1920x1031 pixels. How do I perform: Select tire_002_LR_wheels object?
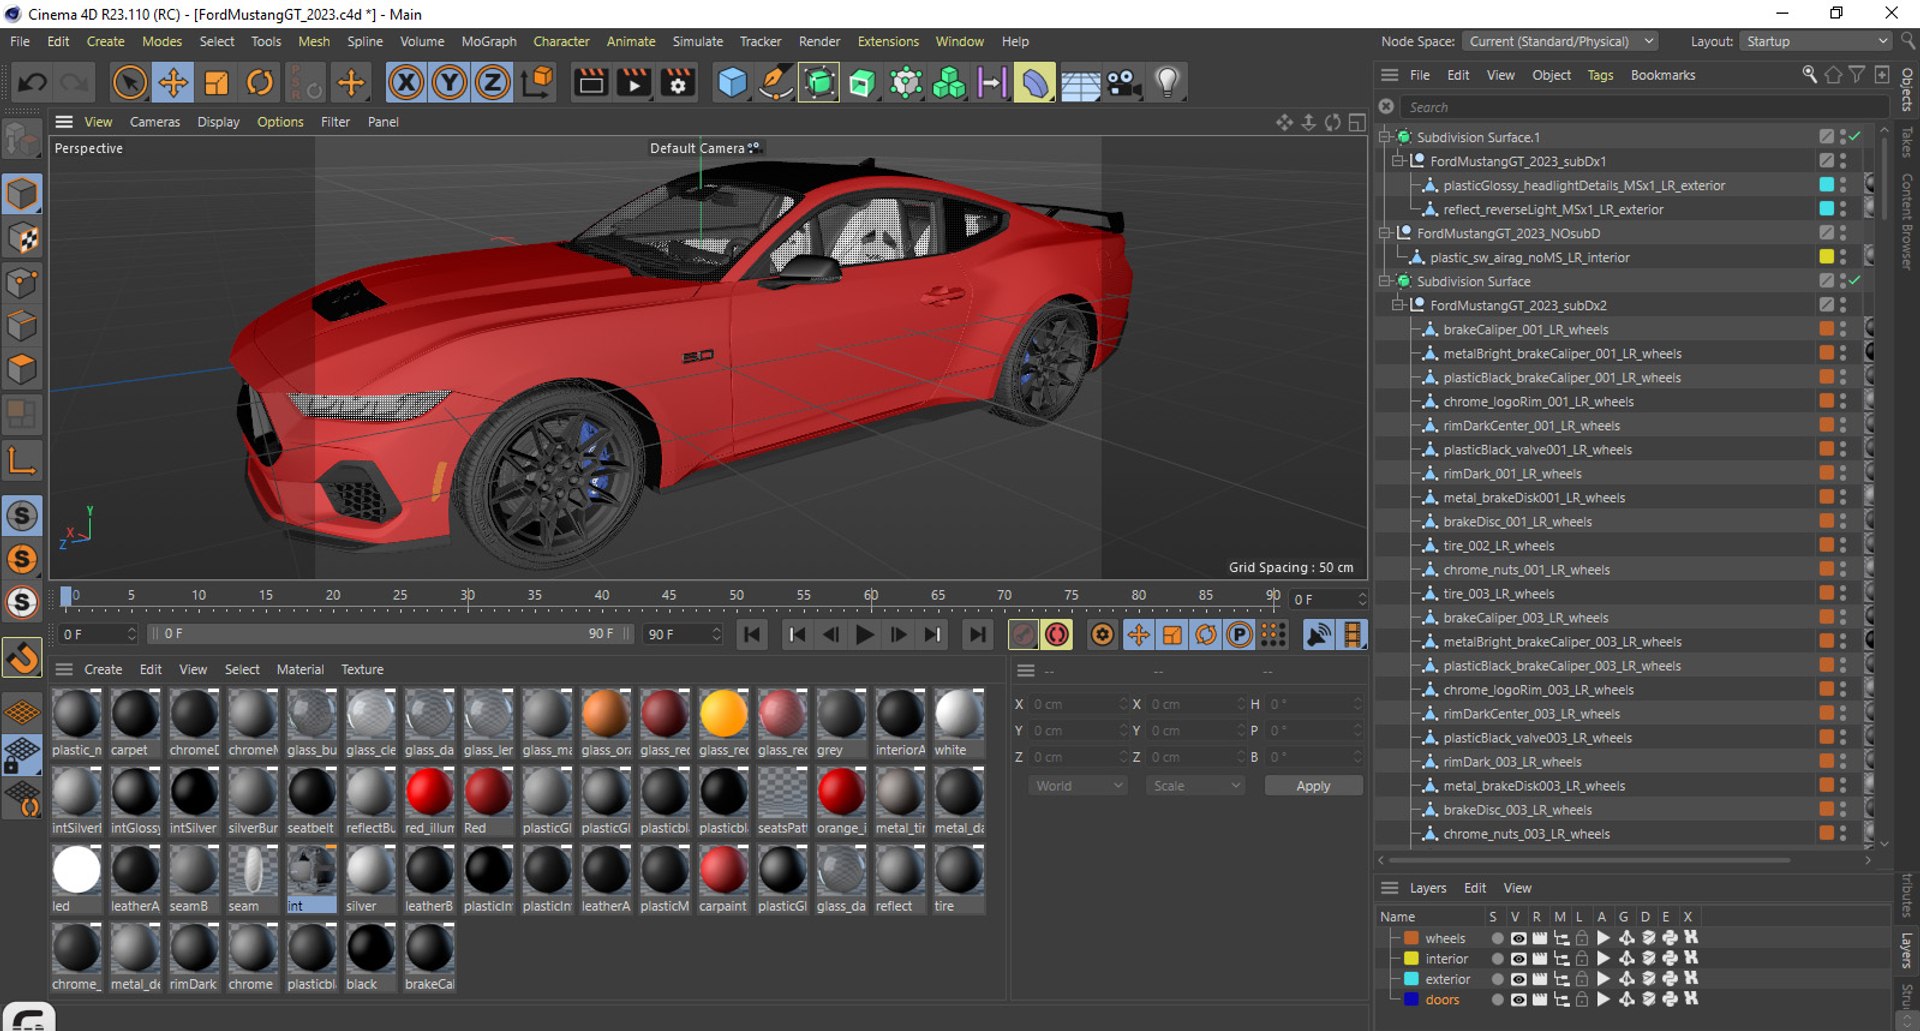[1498, 545]
